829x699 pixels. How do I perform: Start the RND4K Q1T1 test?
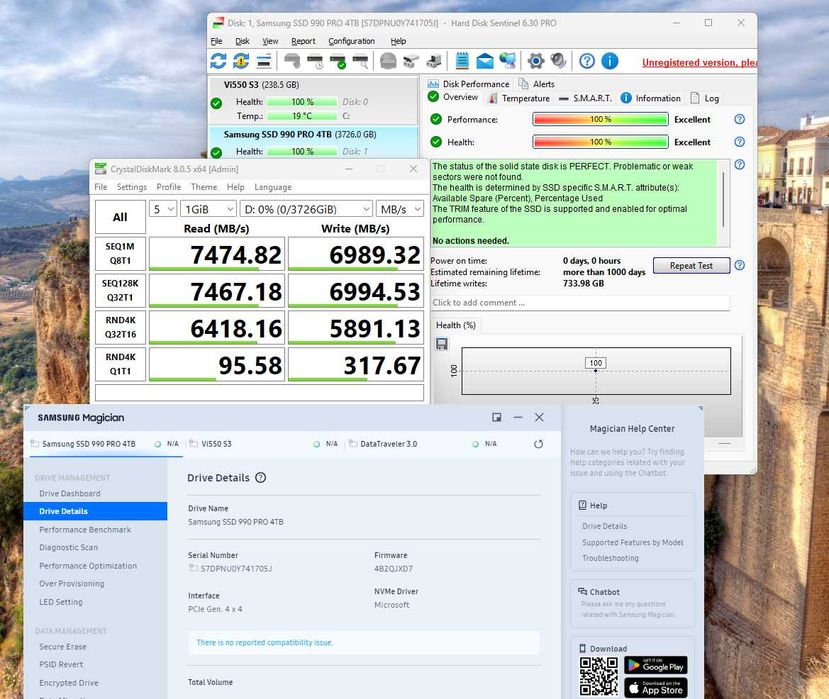120,364
